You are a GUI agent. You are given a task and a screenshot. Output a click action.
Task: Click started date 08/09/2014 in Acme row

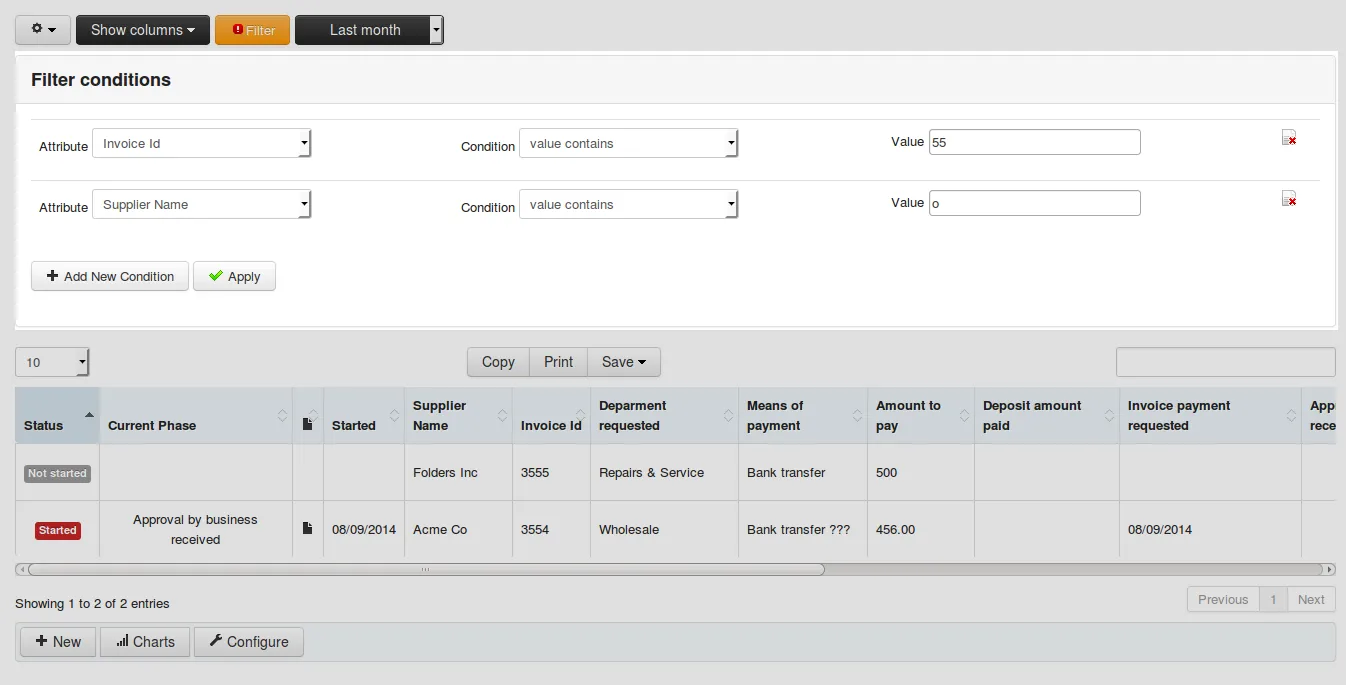[x=364, y=530]
